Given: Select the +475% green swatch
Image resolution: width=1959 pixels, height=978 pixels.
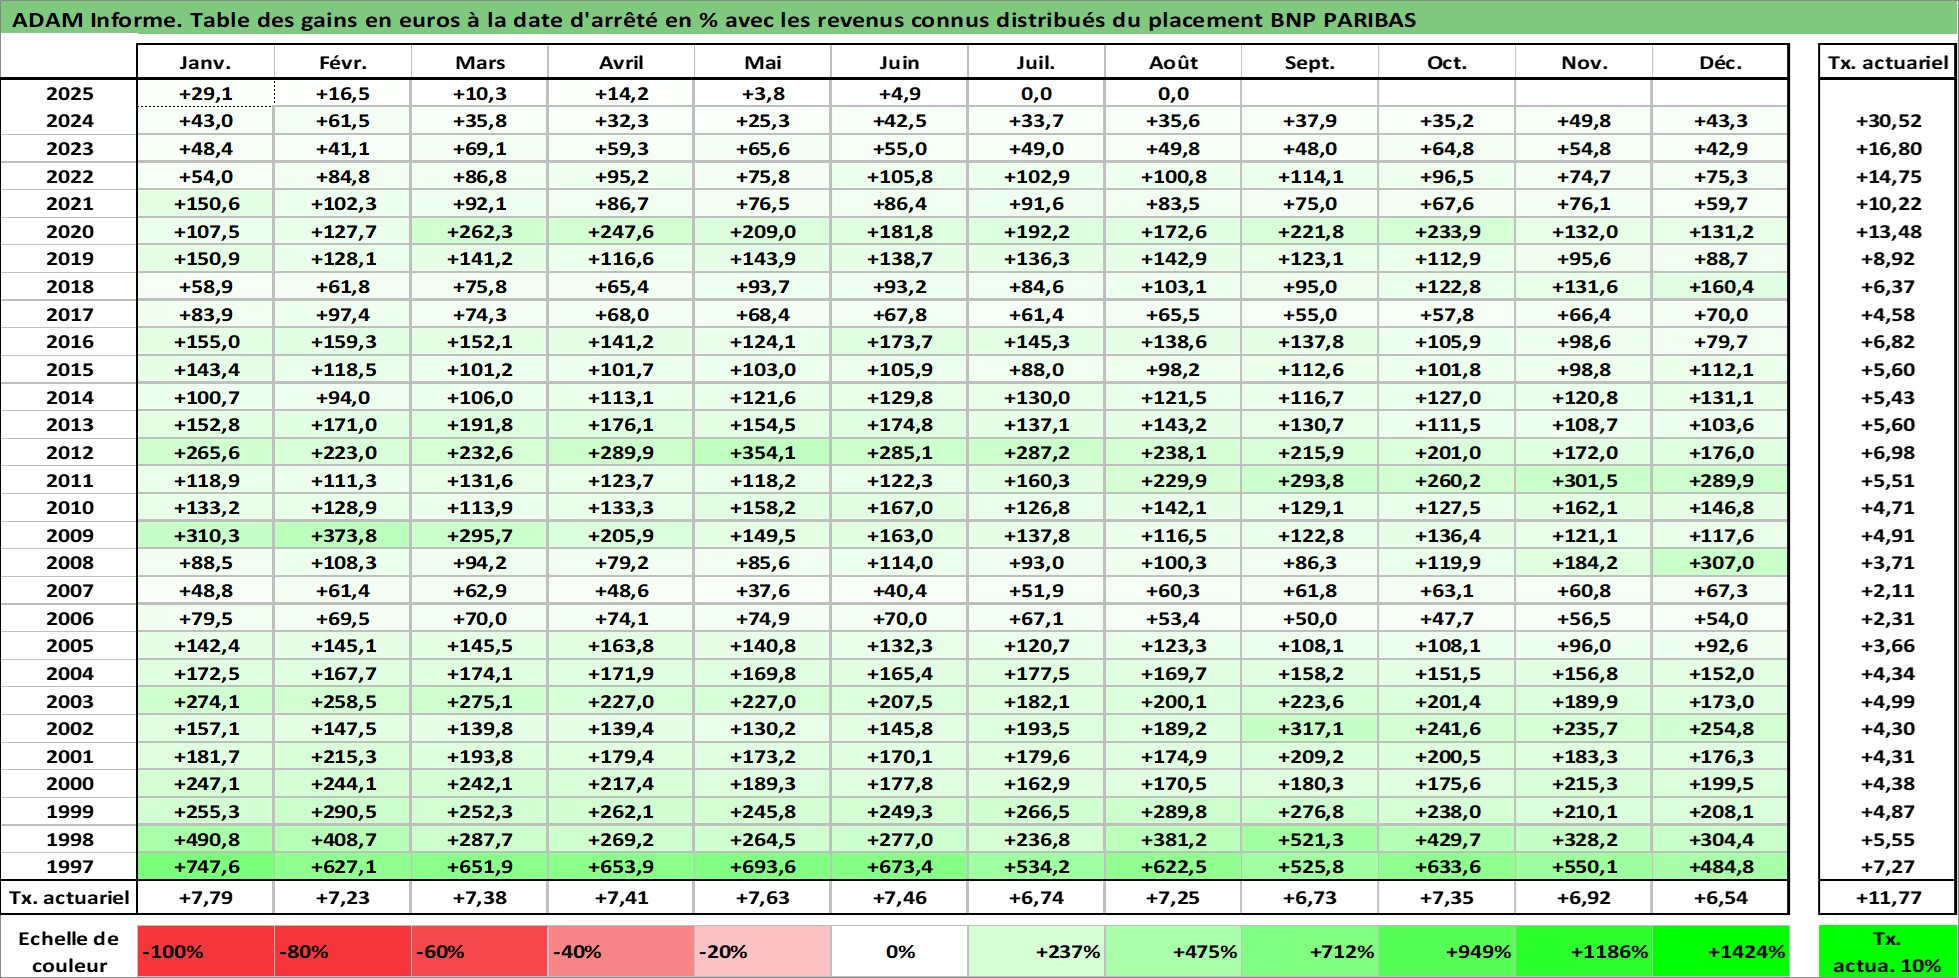Looking at the screenshot, I should click(1174, 951).
